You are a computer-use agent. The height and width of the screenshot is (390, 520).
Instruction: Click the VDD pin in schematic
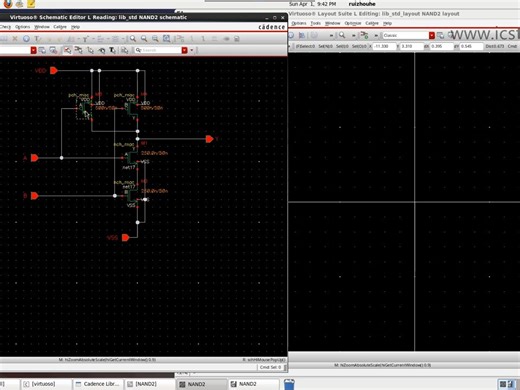tap(54, 70)
